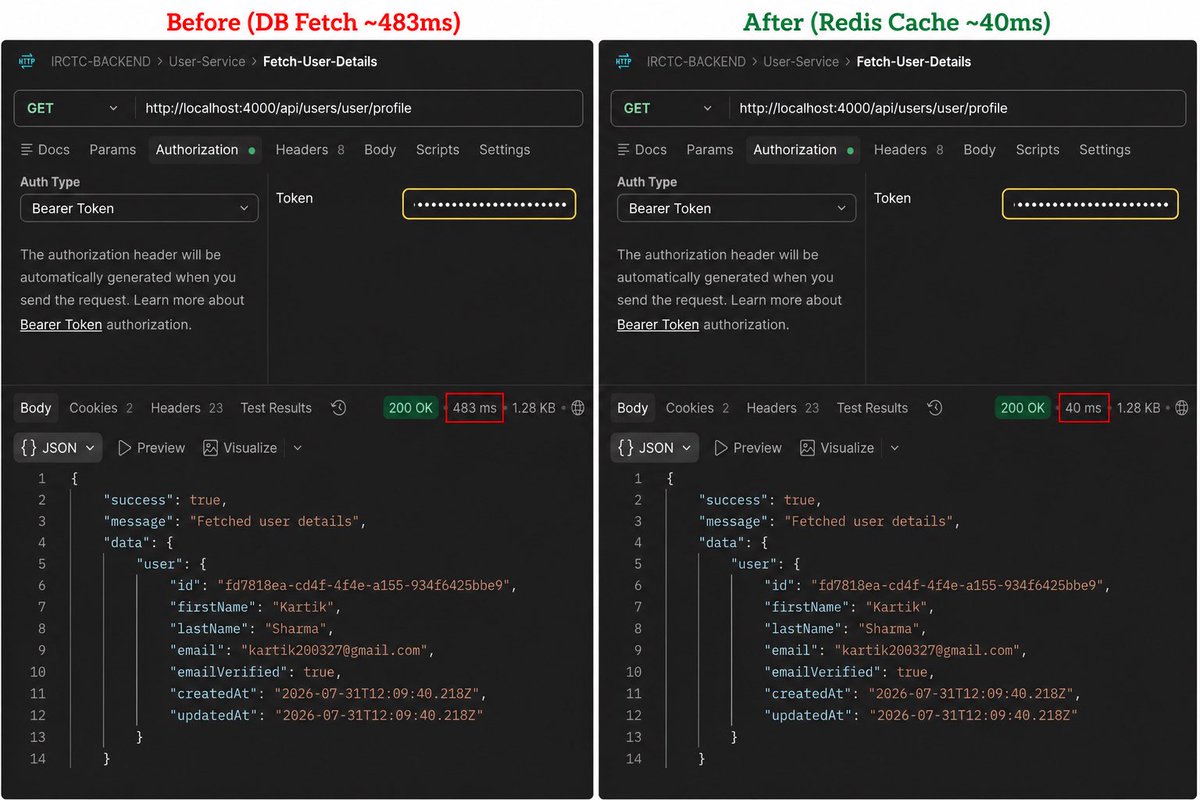Click Preview play icon in right panel
This screenshot has width=1200, height=800.
[x=721, y=448]
